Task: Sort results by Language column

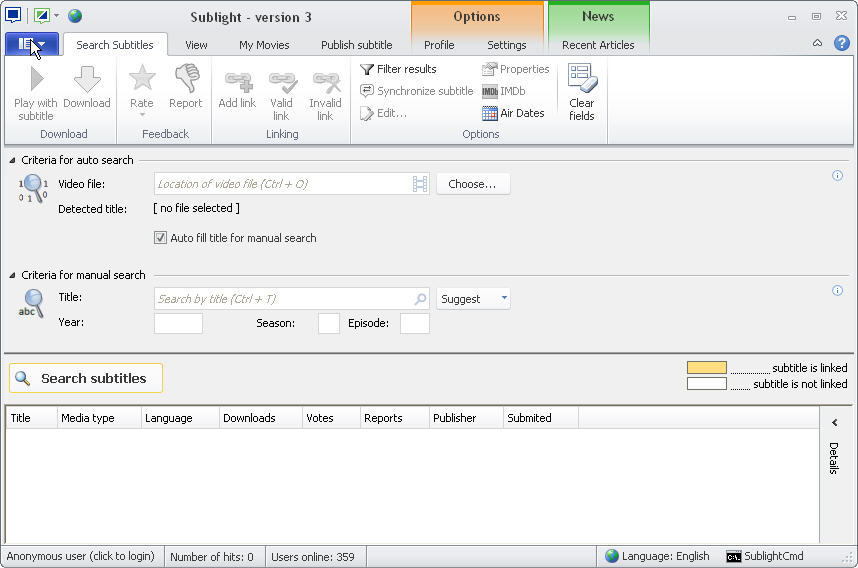Action: [180, 418]
